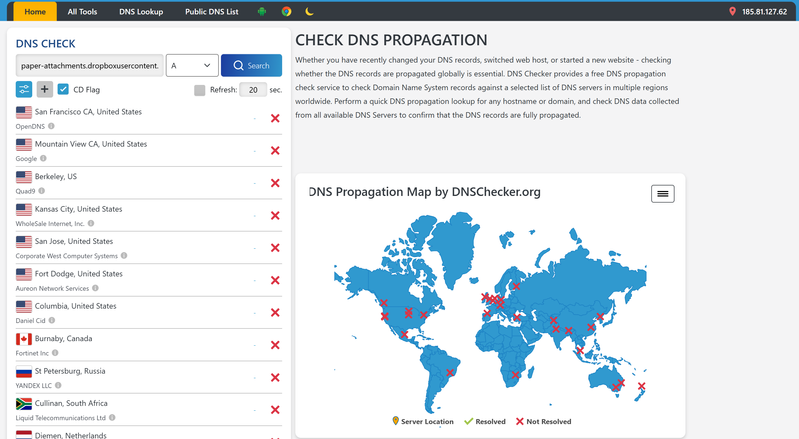Click the Android app icon in navbar
Viewport: 799px width, 439px height.
point(262,12)
